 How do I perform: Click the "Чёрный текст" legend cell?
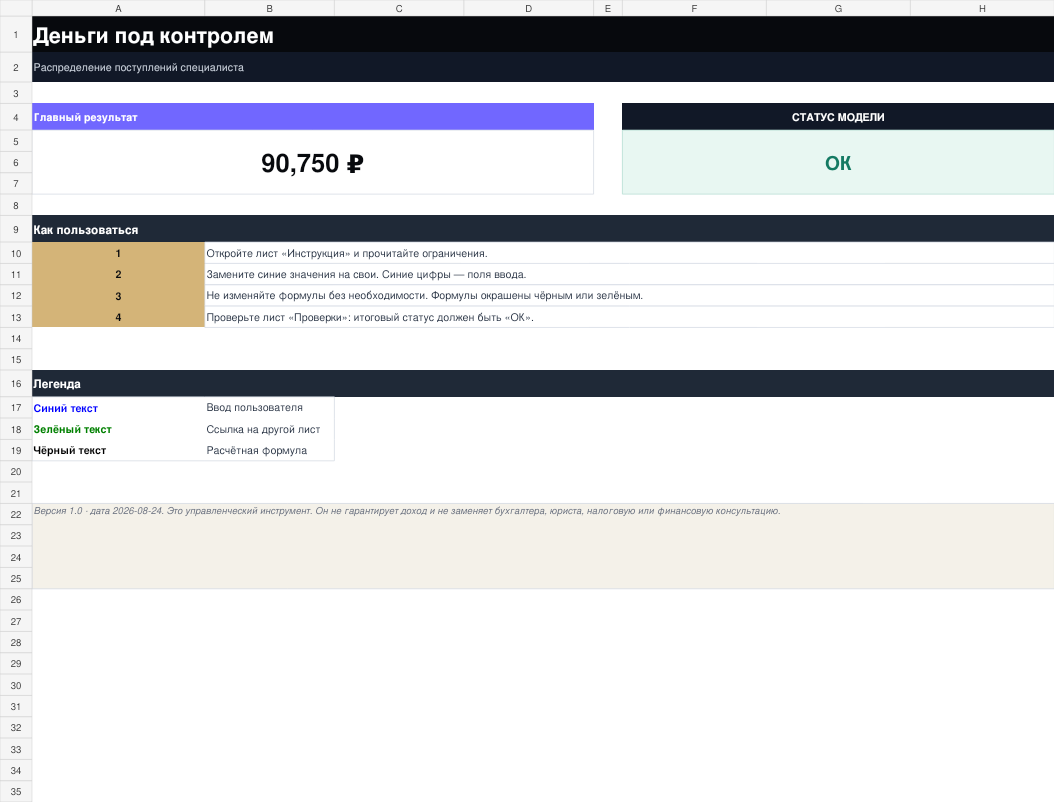point(118,450)
